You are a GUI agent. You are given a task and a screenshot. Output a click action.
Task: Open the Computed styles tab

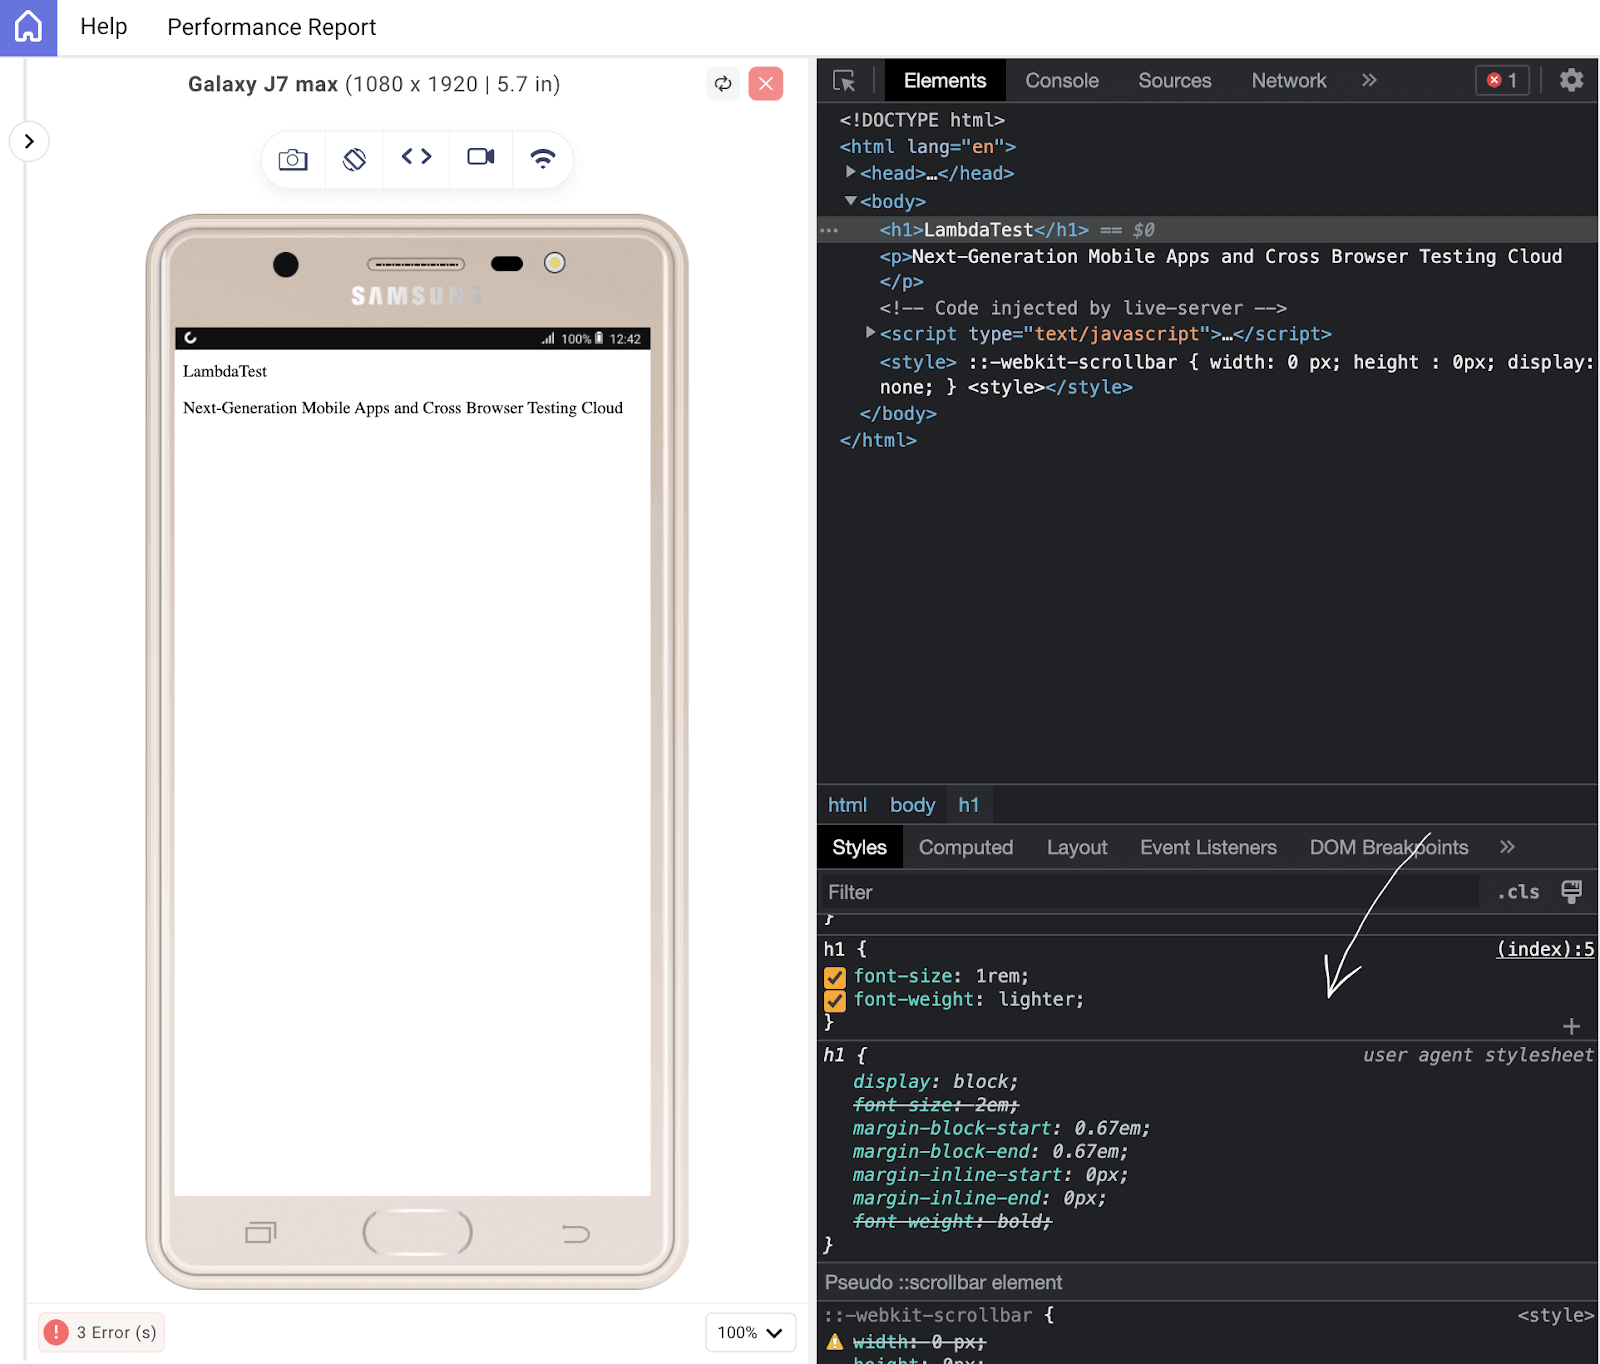(965, 847)
